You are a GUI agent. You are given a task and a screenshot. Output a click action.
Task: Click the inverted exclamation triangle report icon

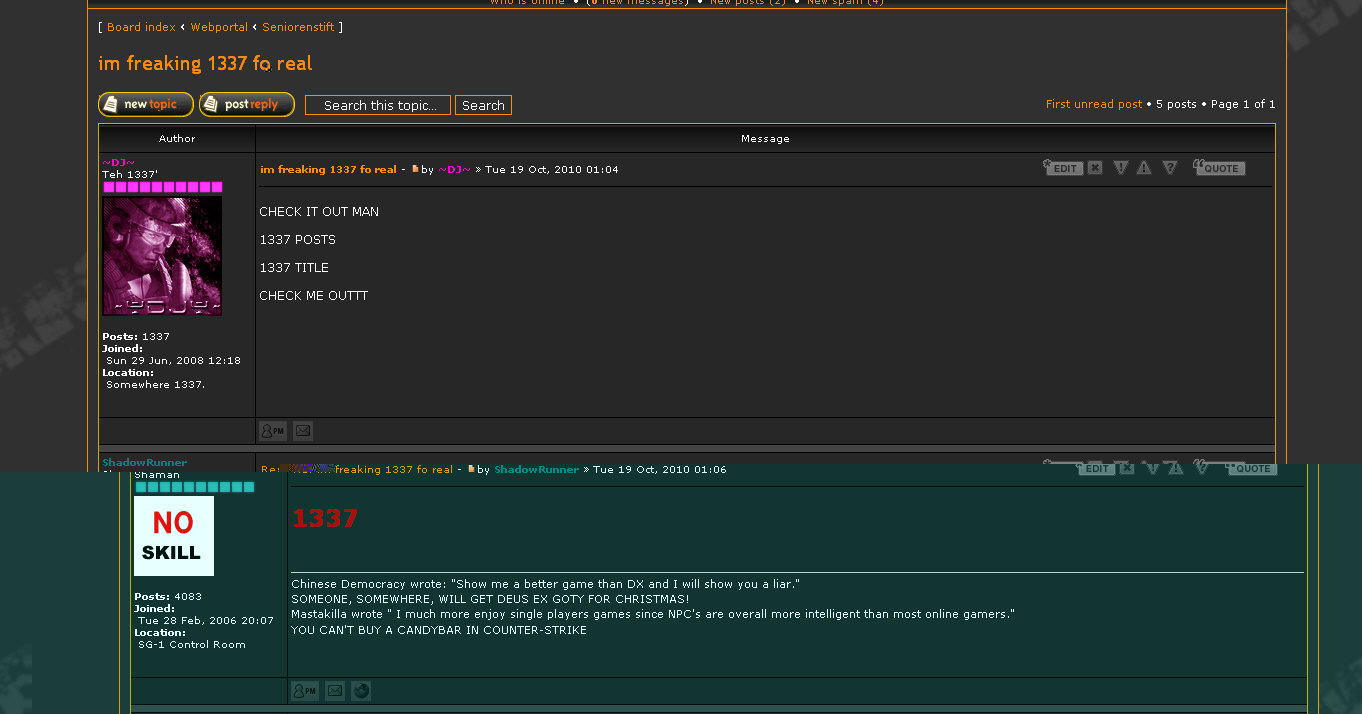tap(1120, 168)
